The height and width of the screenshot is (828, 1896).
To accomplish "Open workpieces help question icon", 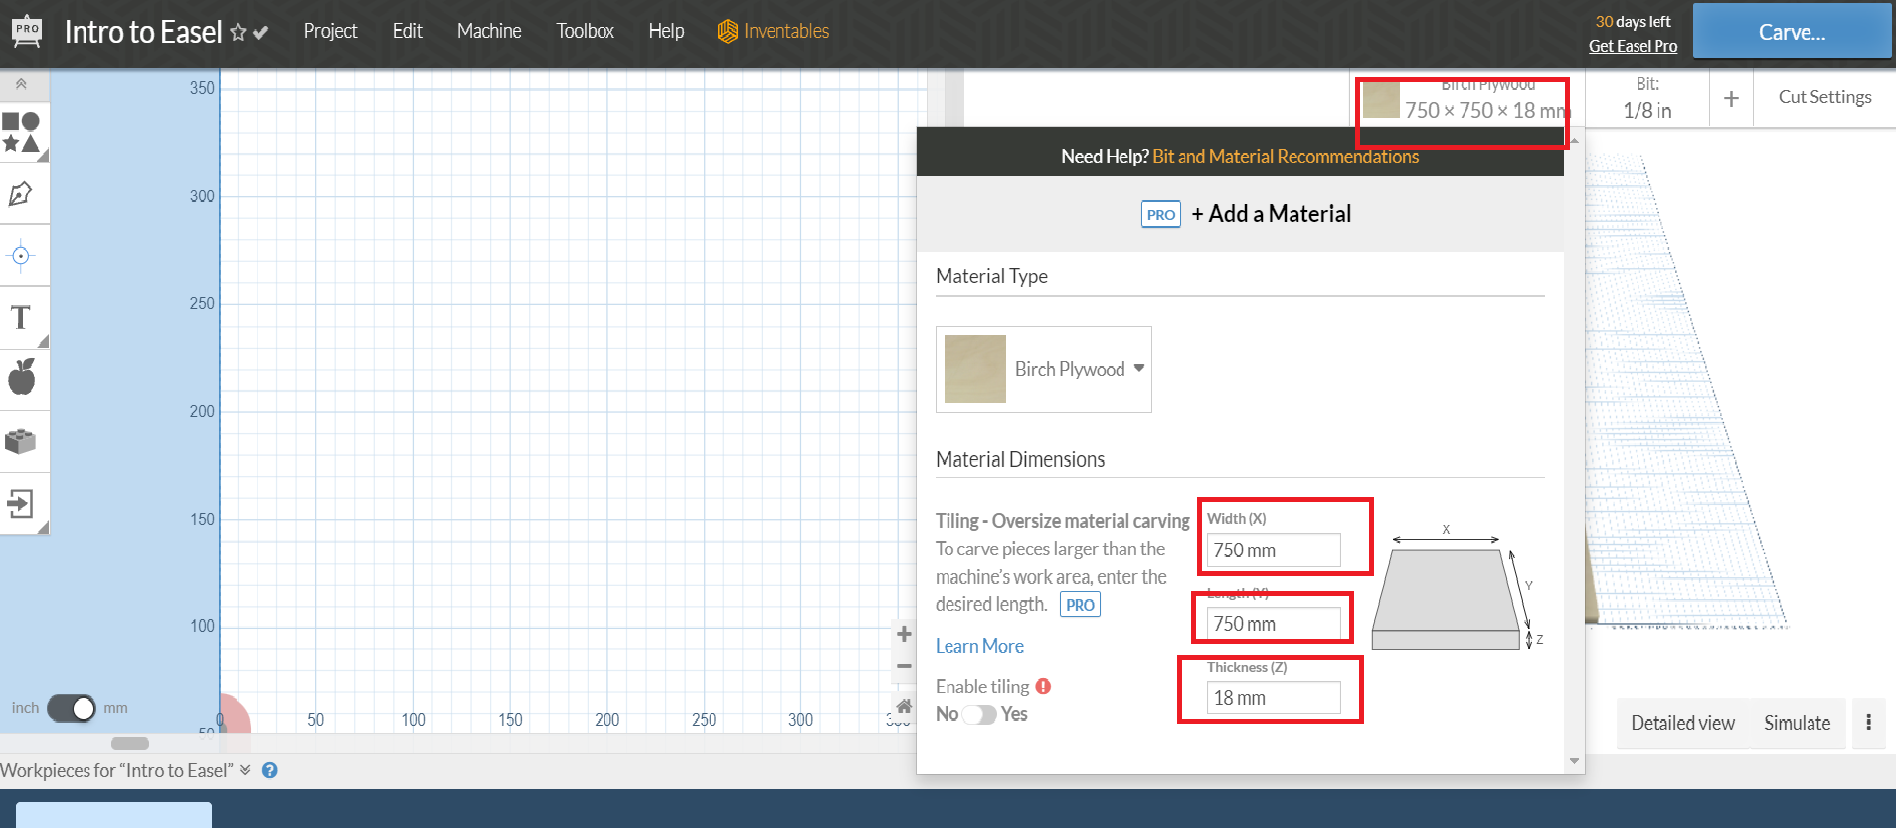I will click(270, 770).
